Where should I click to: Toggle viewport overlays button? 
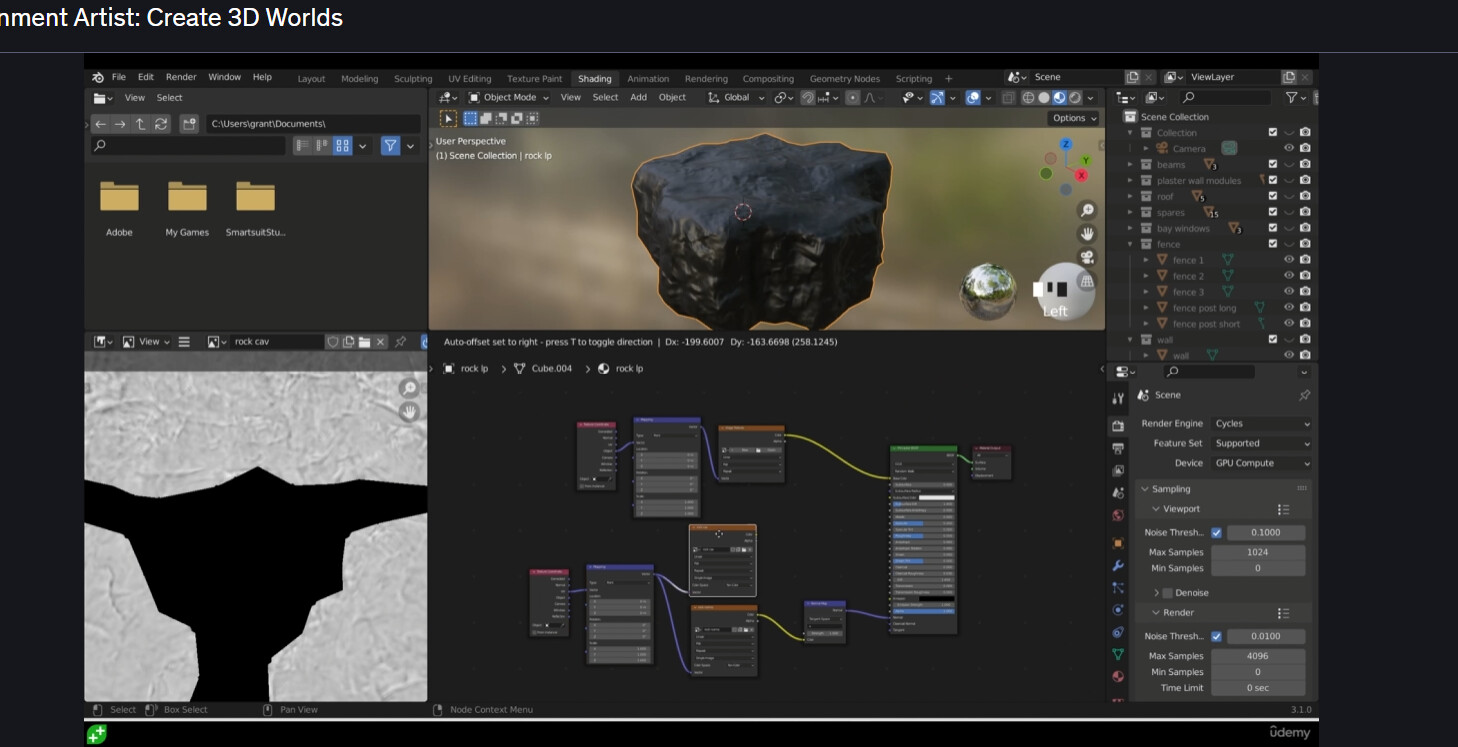tap(973, 97)
